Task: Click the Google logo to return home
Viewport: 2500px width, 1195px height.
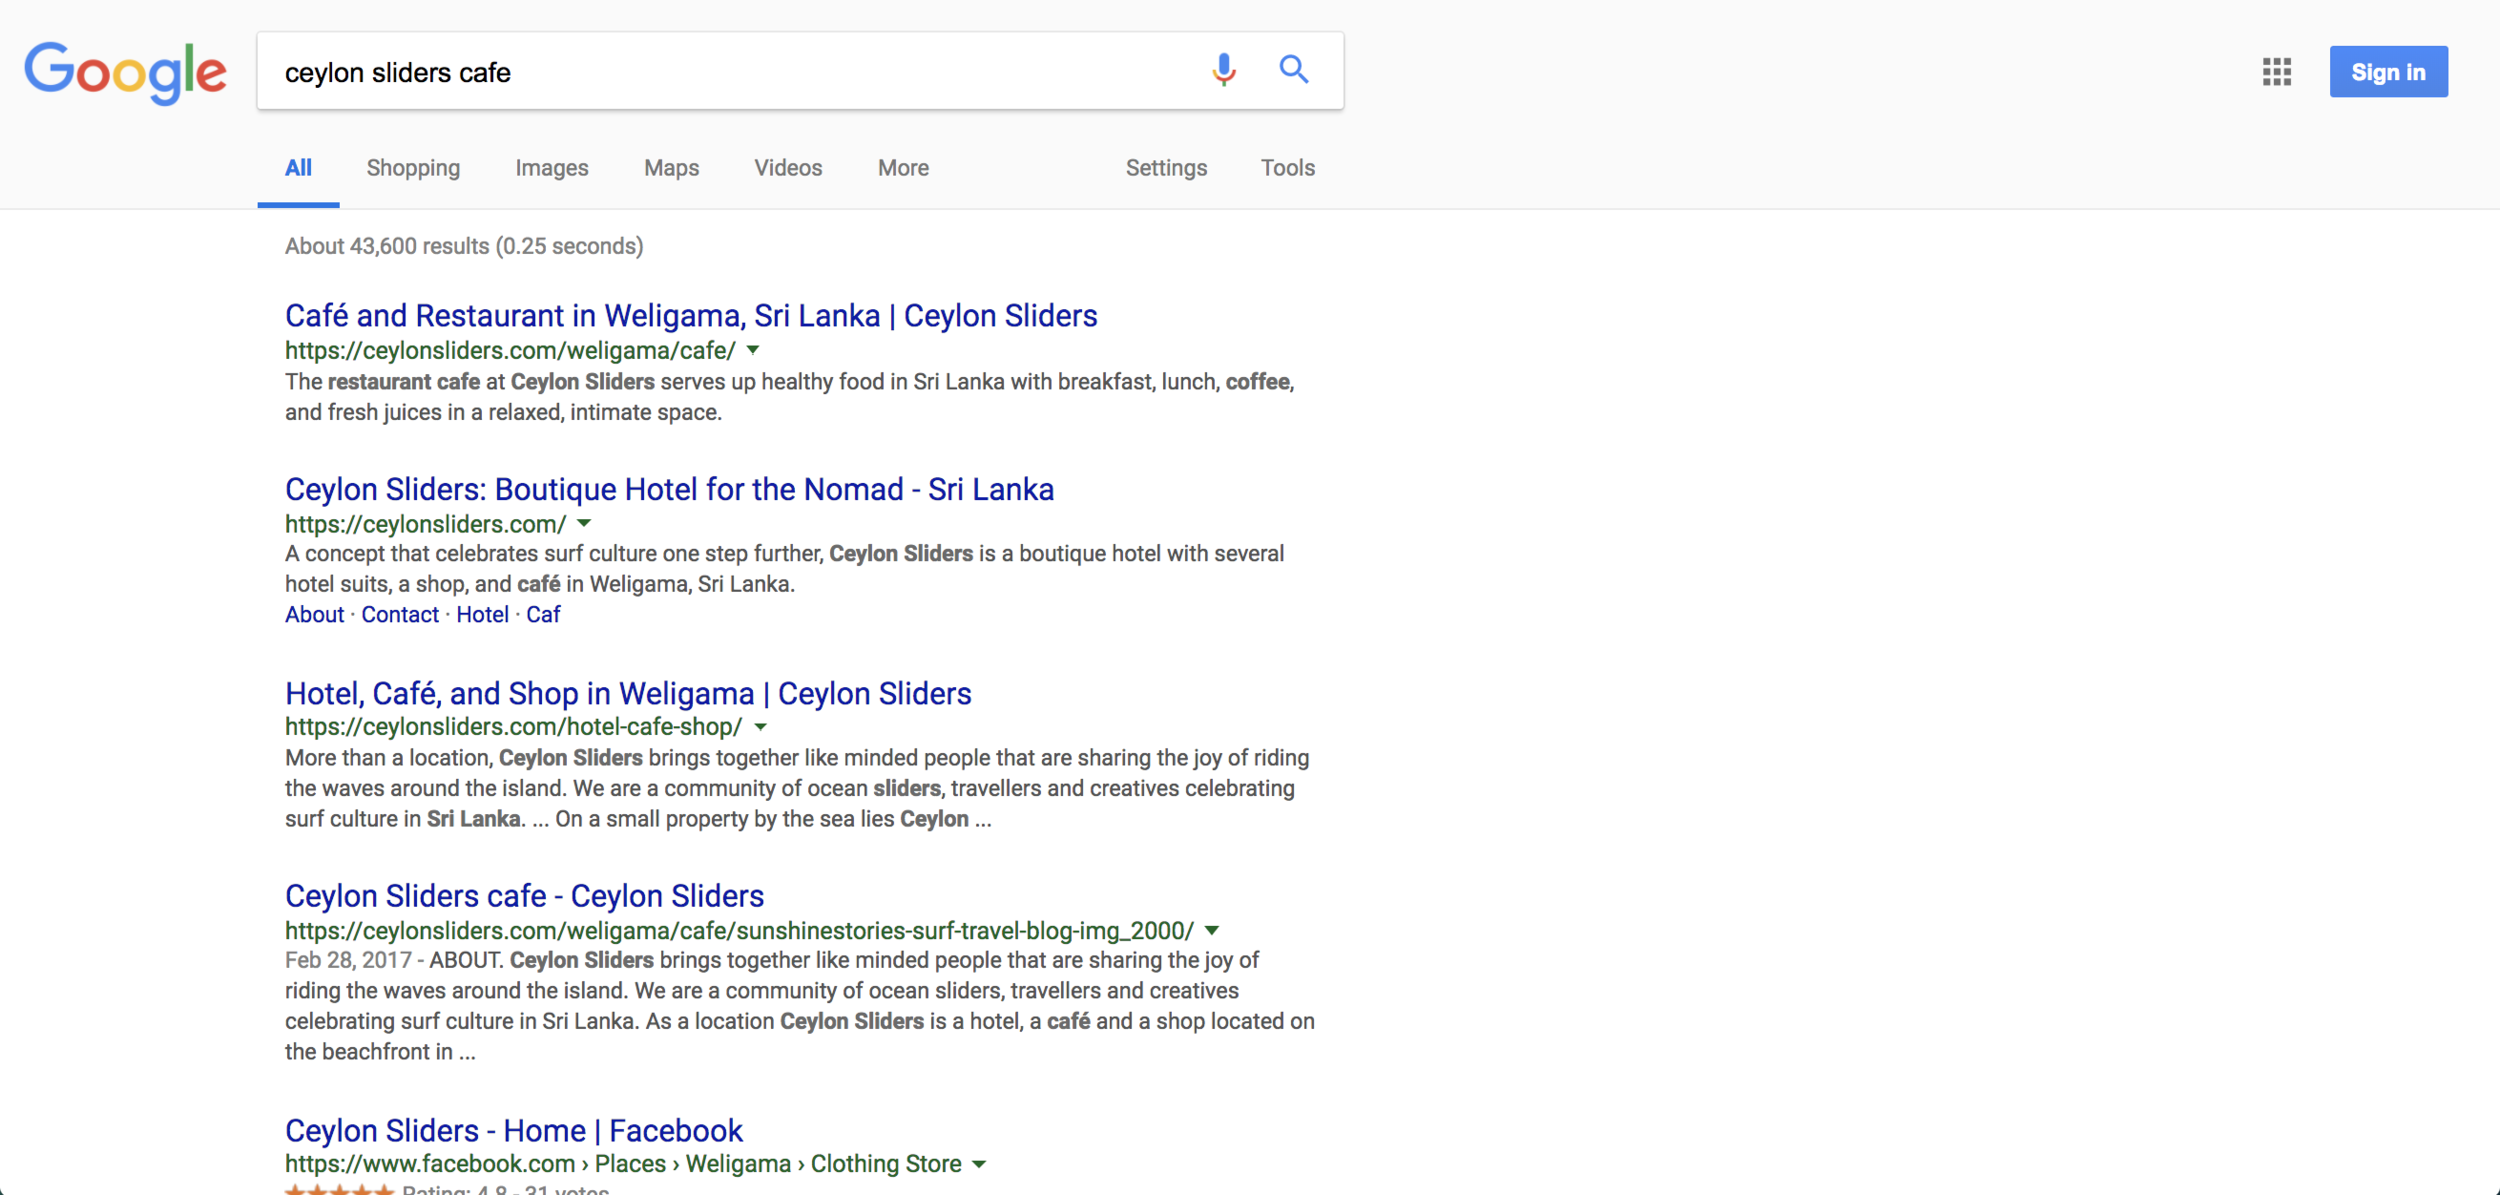Action: point(124,71)
